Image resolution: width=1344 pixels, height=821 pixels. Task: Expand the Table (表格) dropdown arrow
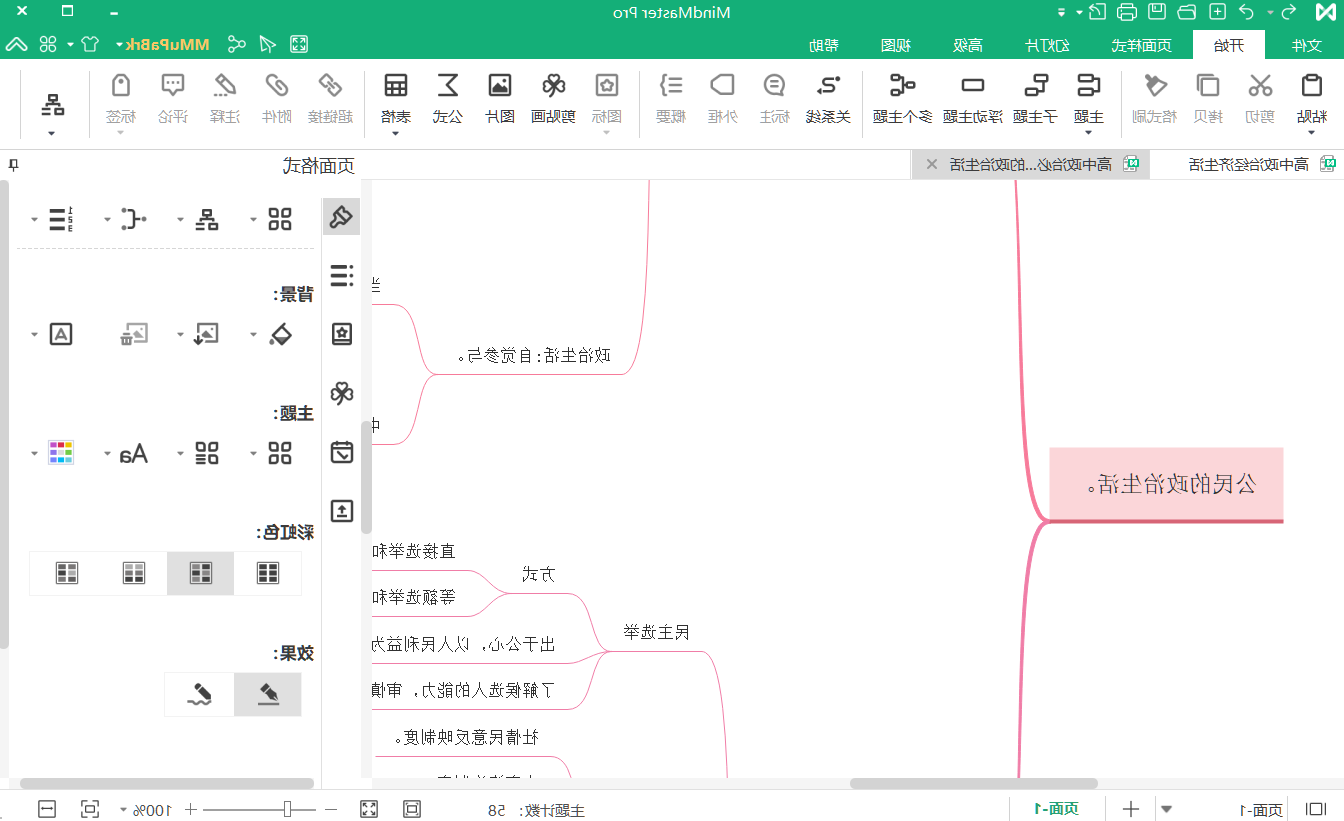[x=395, y=133]
